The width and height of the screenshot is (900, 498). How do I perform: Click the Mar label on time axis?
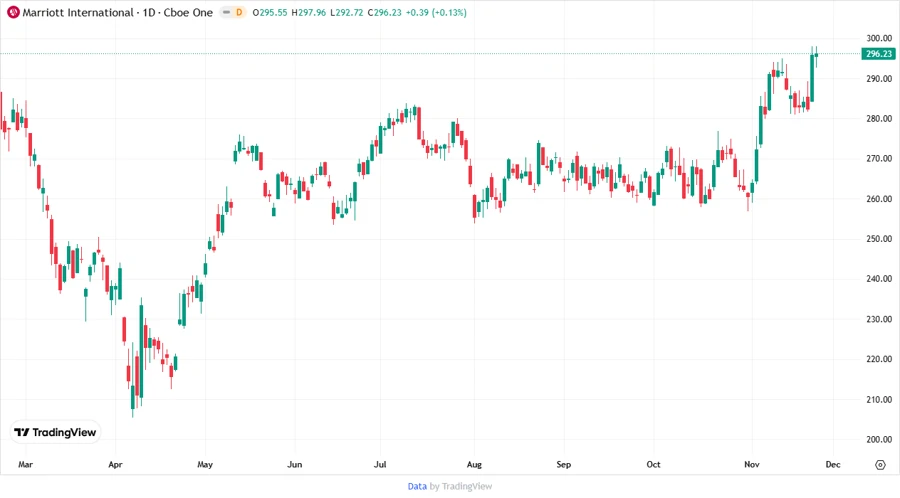pos(25,464)
